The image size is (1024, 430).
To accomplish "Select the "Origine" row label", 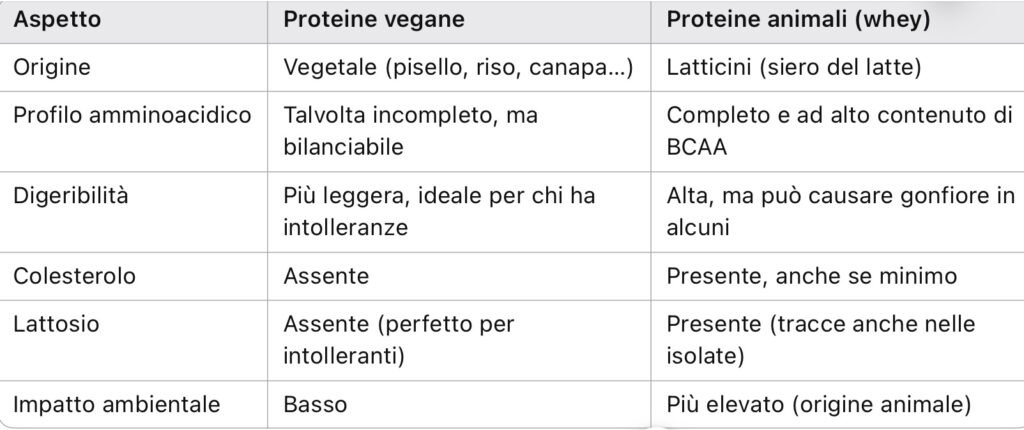I will point(51,68).
